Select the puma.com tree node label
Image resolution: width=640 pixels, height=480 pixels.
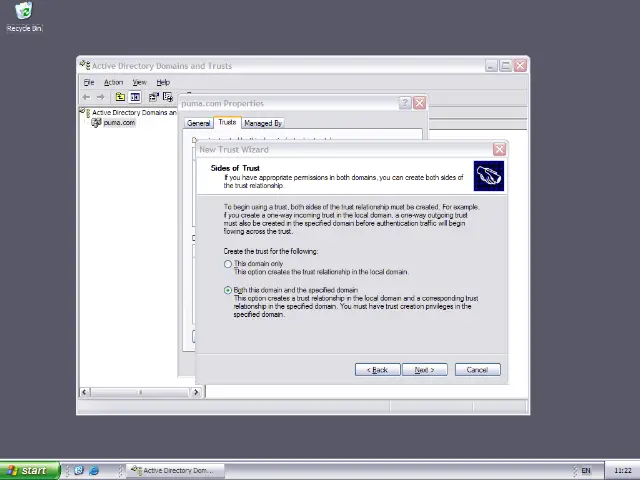119,122
